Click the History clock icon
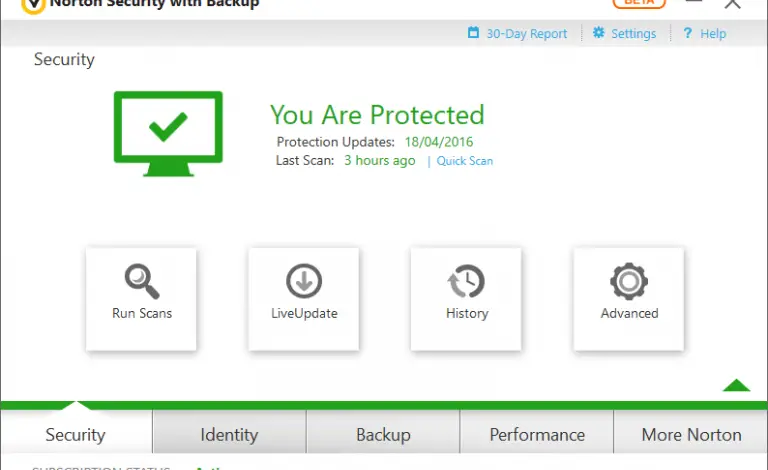The image size is (768, 470). click(x=466, y=281)
